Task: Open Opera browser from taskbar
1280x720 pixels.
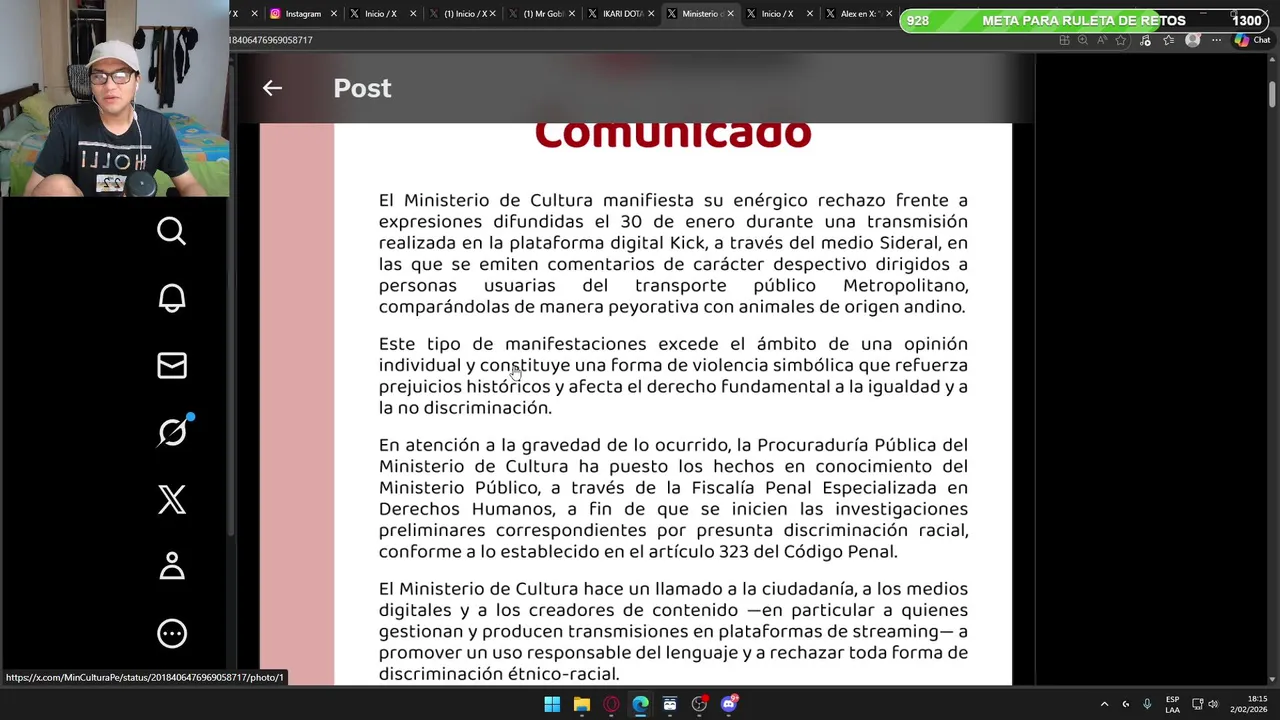Action: (x=611, y=704)
